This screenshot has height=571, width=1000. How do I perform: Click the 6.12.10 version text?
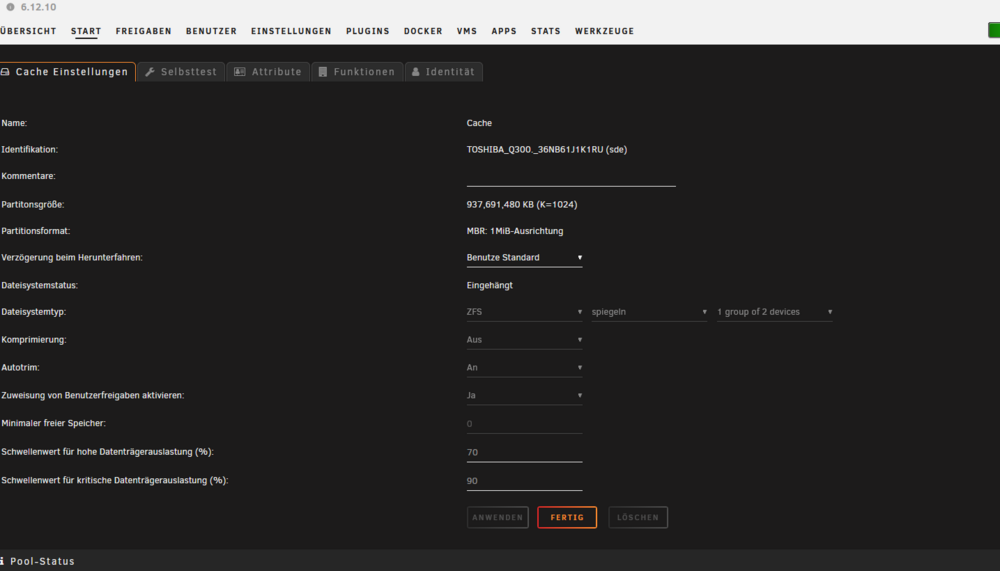[38, 7]
